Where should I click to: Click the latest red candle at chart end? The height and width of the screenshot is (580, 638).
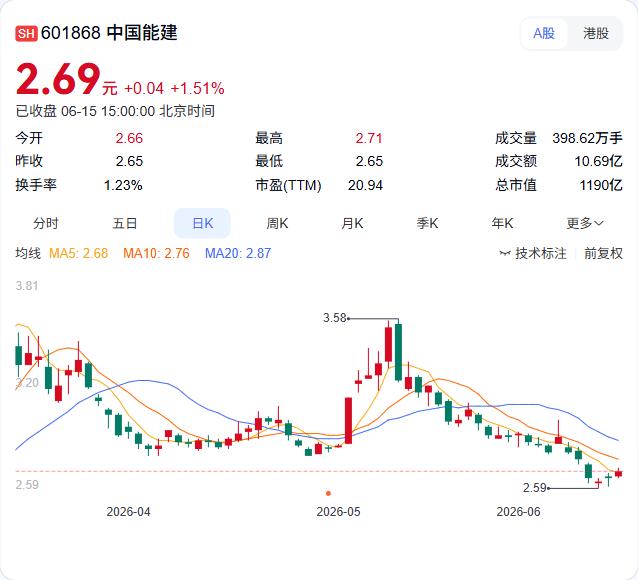coord(618,473)
